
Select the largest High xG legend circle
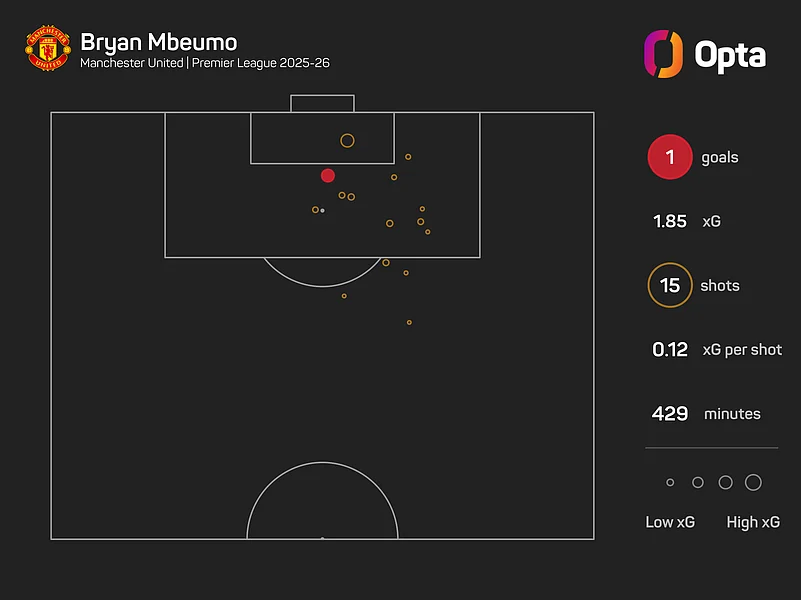coord(753,482)
